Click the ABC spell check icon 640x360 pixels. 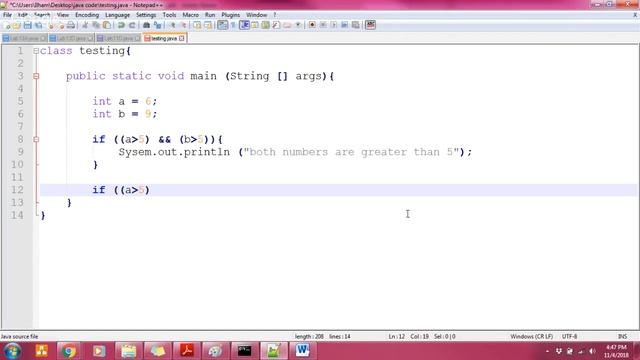(x=371, y=25)
